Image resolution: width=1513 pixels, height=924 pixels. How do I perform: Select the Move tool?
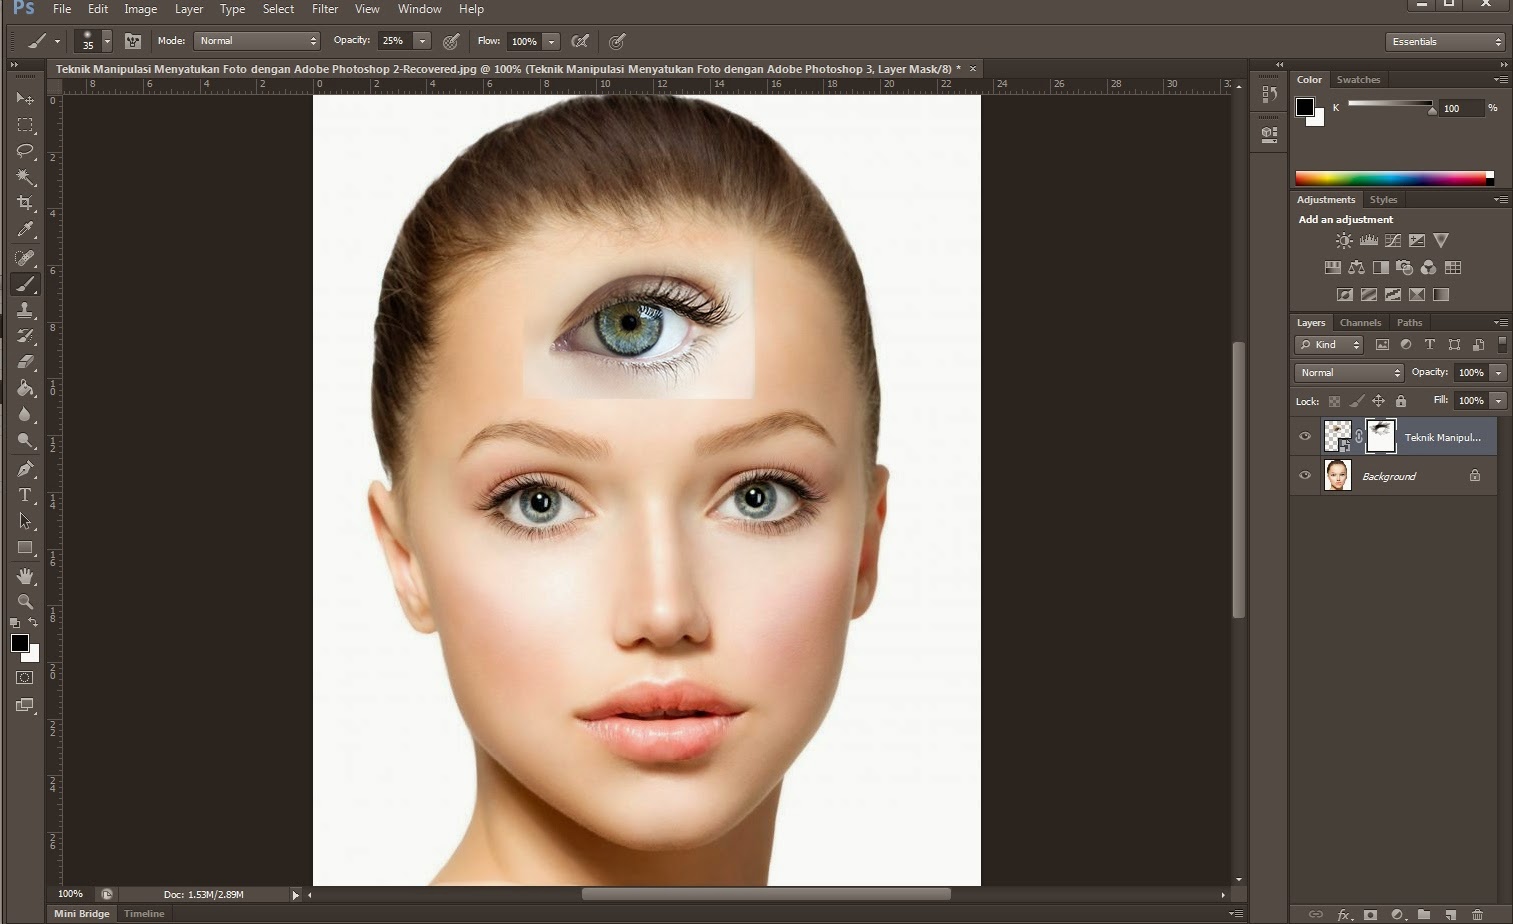[x=24, y=98]
